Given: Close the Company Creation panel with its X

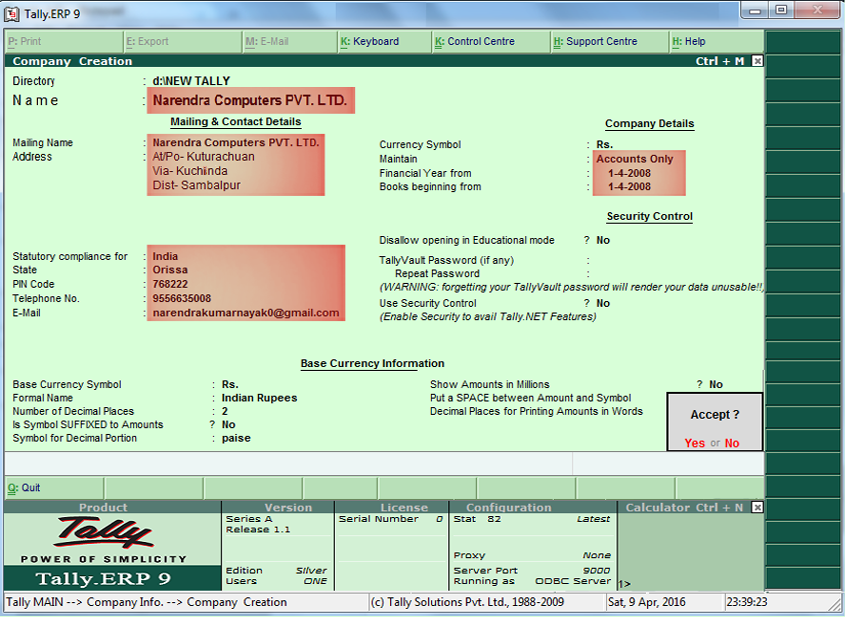Looking at the screenshot, I should point(757,61).
